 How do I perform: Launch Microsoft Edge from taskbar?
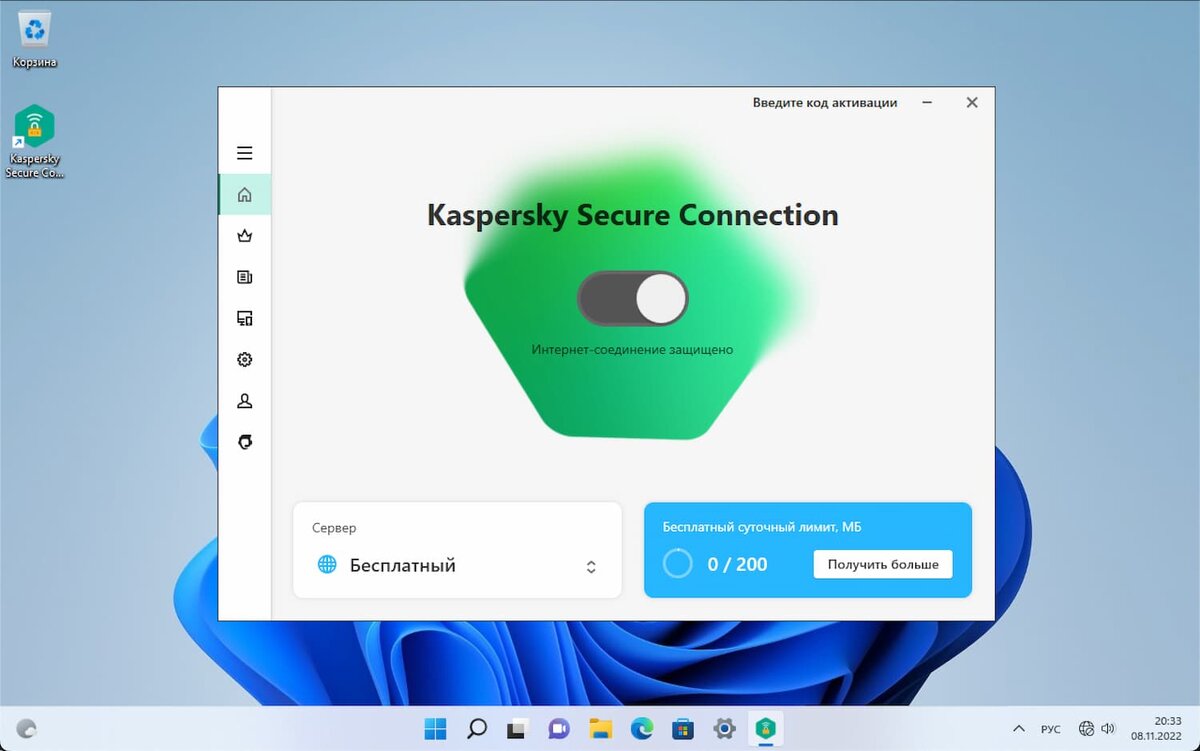[641, 729]
